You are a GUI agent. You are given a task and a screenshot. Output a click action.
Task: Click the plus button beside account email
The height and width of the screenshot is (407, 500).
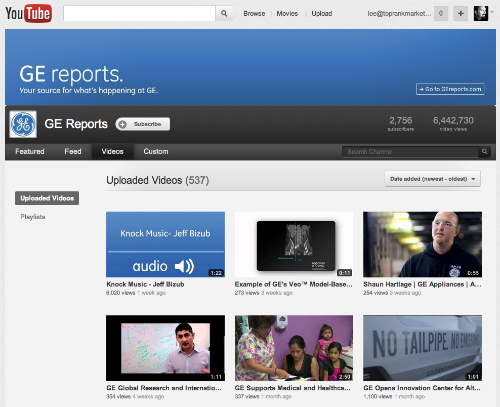pyautogui.click(x=460, y=13)
